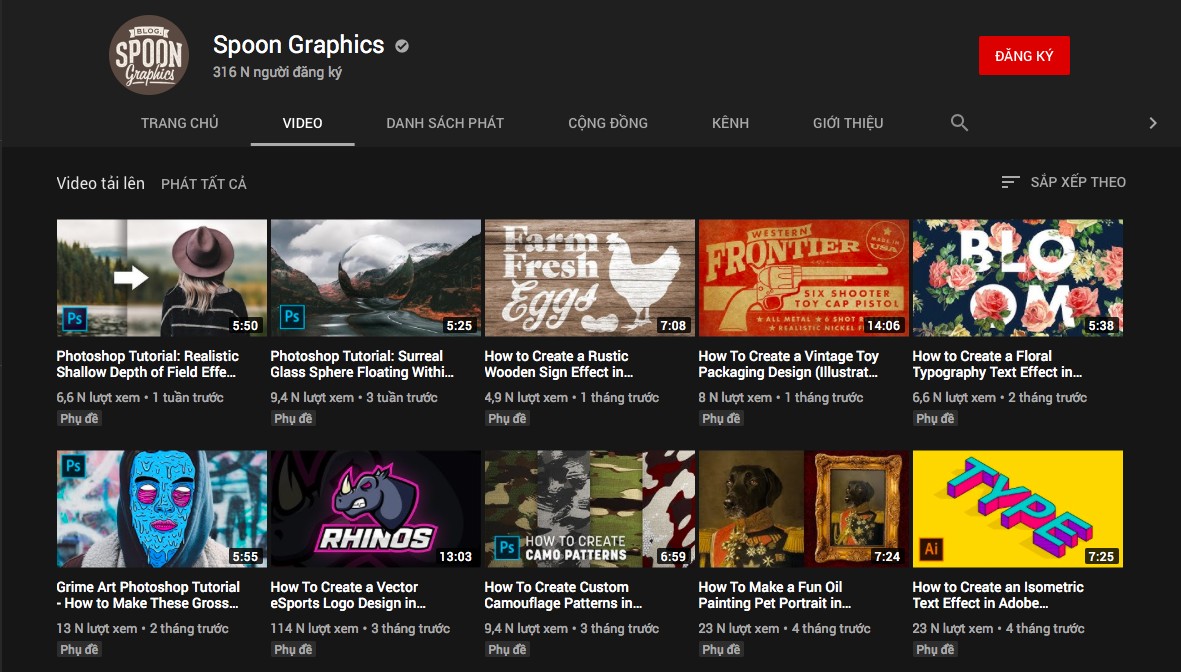
Task: Click the 14:06 duration badge on Frontier thumbnail
Action: pyautogui.click(x=883, y=325)
